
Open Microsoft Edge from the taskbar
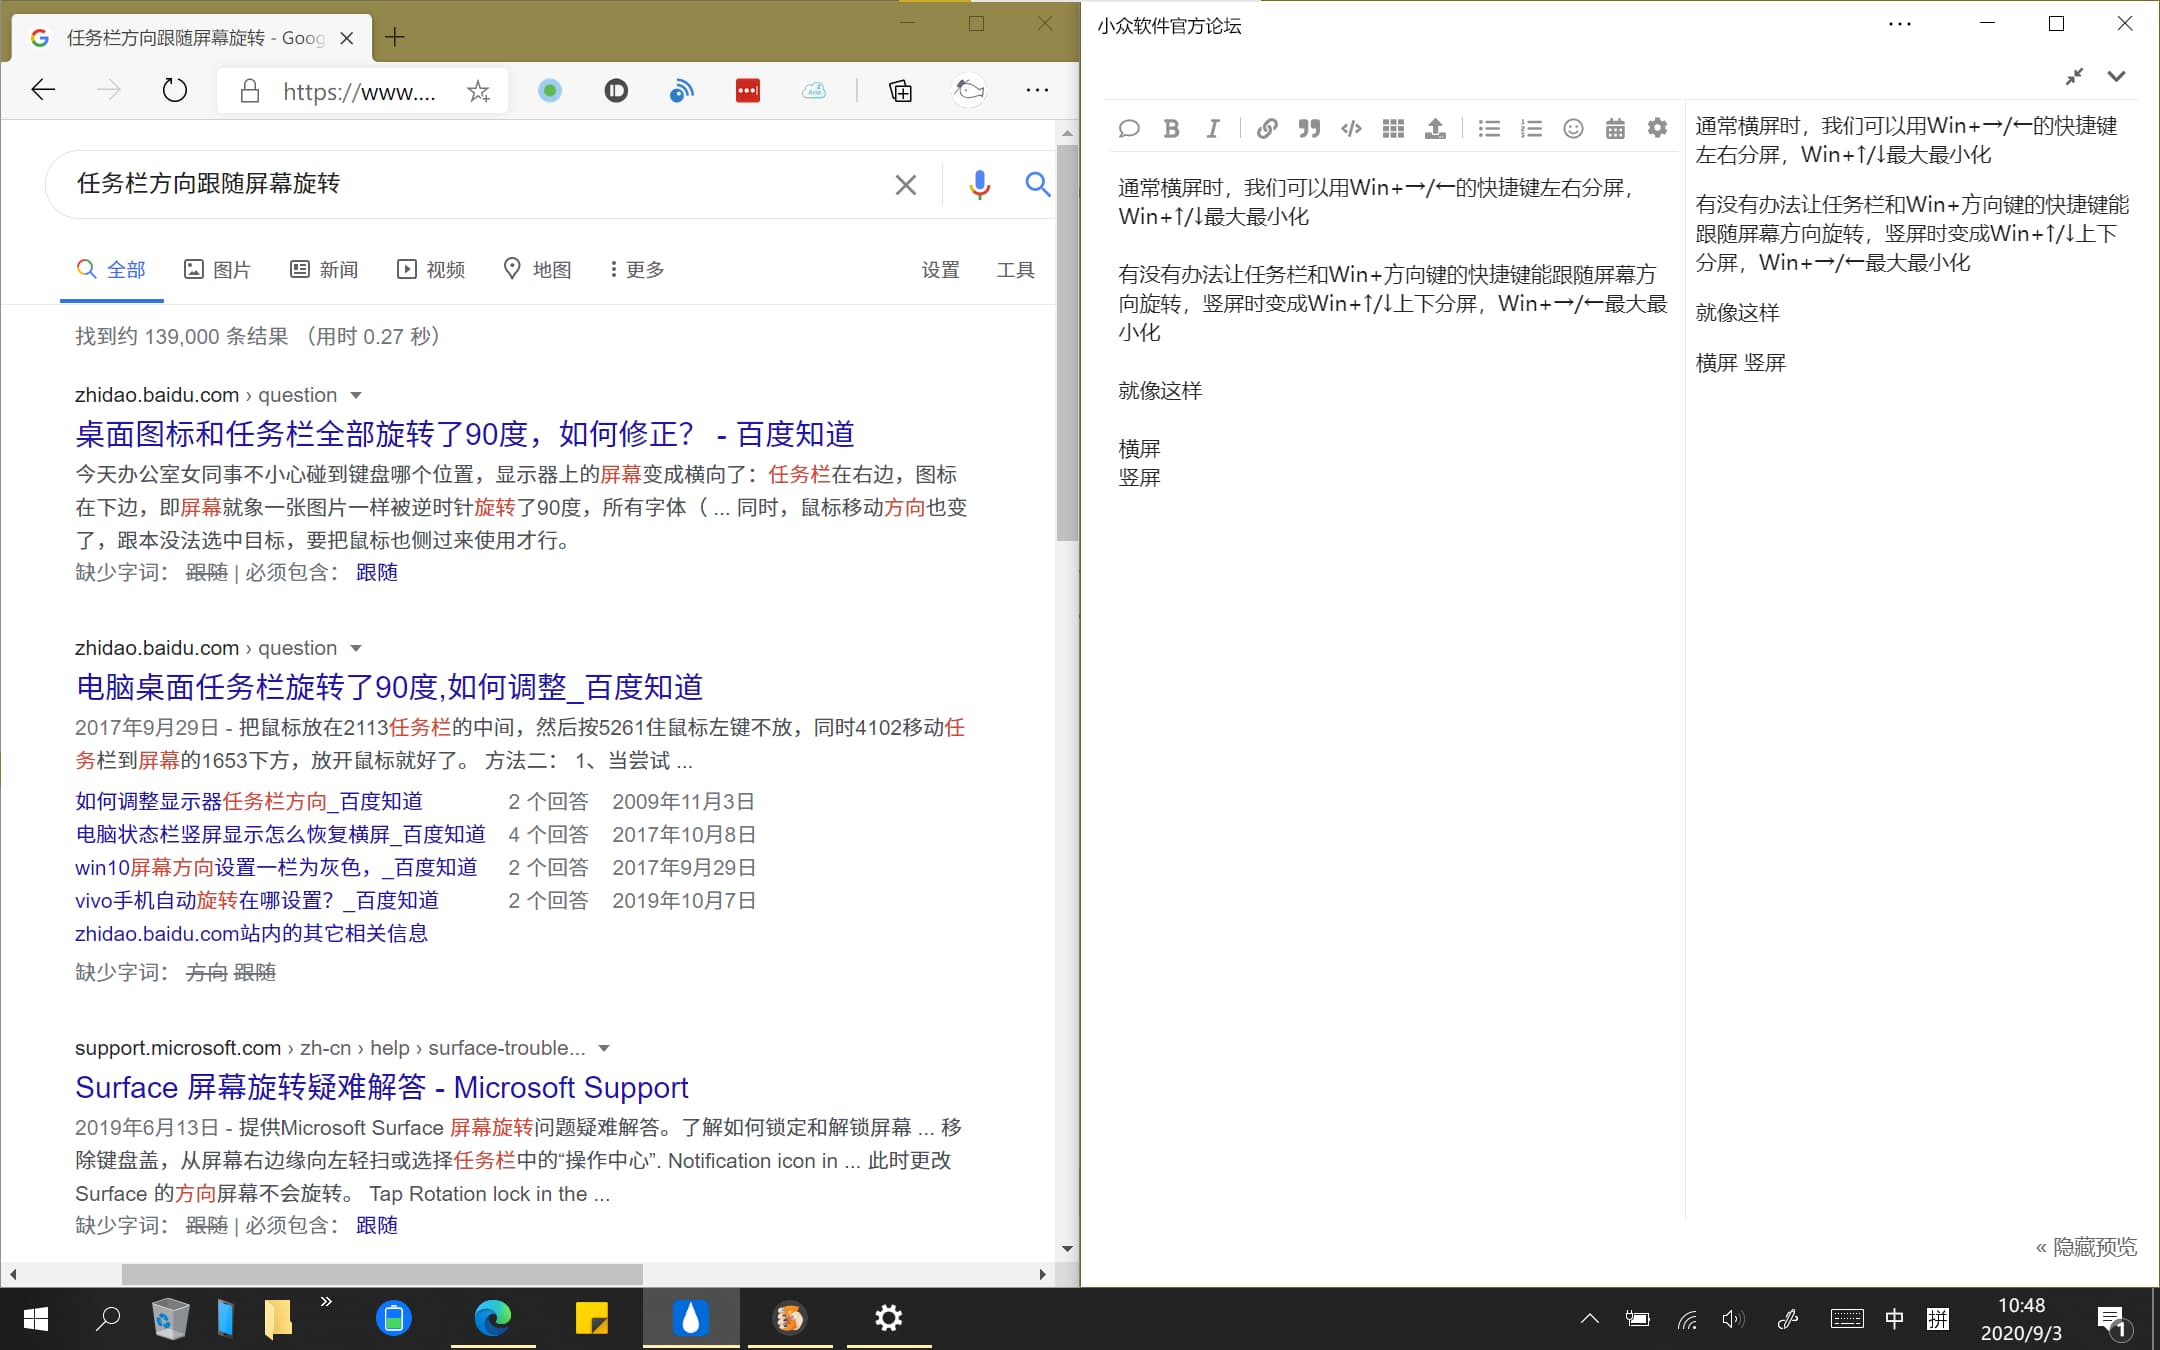(492, 1318)
